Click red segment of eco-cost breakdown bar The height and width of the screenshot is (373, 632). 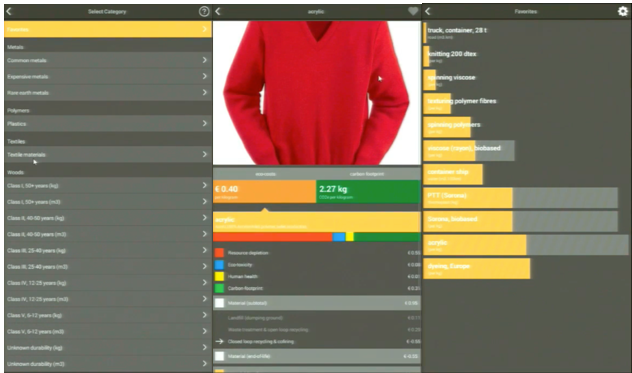point(272,237)
